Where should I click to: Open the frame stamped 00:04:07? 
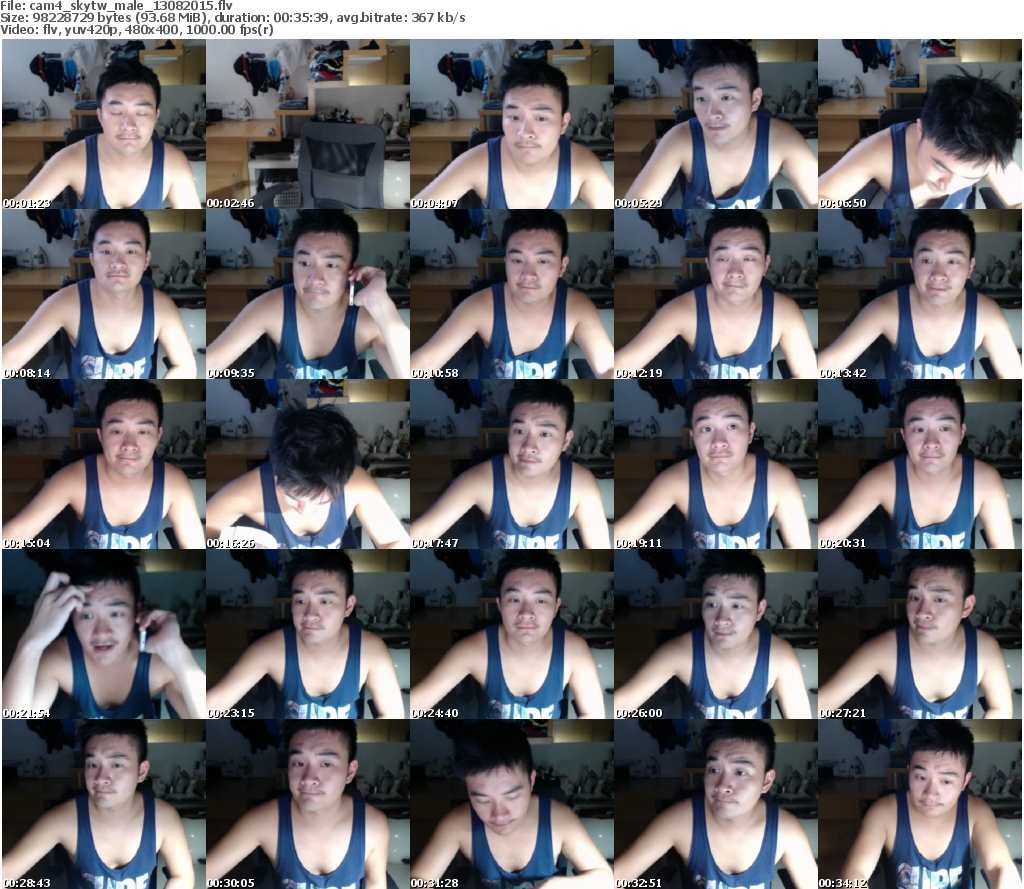tap(511, 124)
